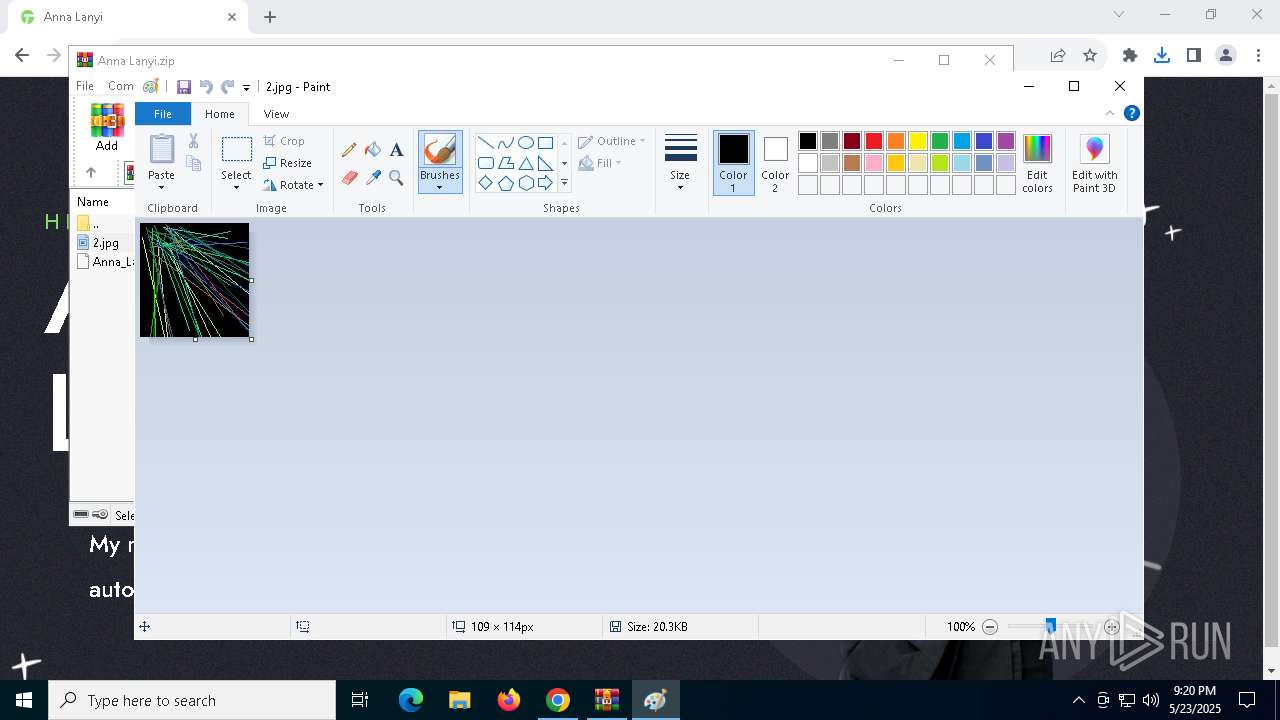Choose the Line shape
The width and height of the screenshot is (1280, 720).
pos(486,143)
